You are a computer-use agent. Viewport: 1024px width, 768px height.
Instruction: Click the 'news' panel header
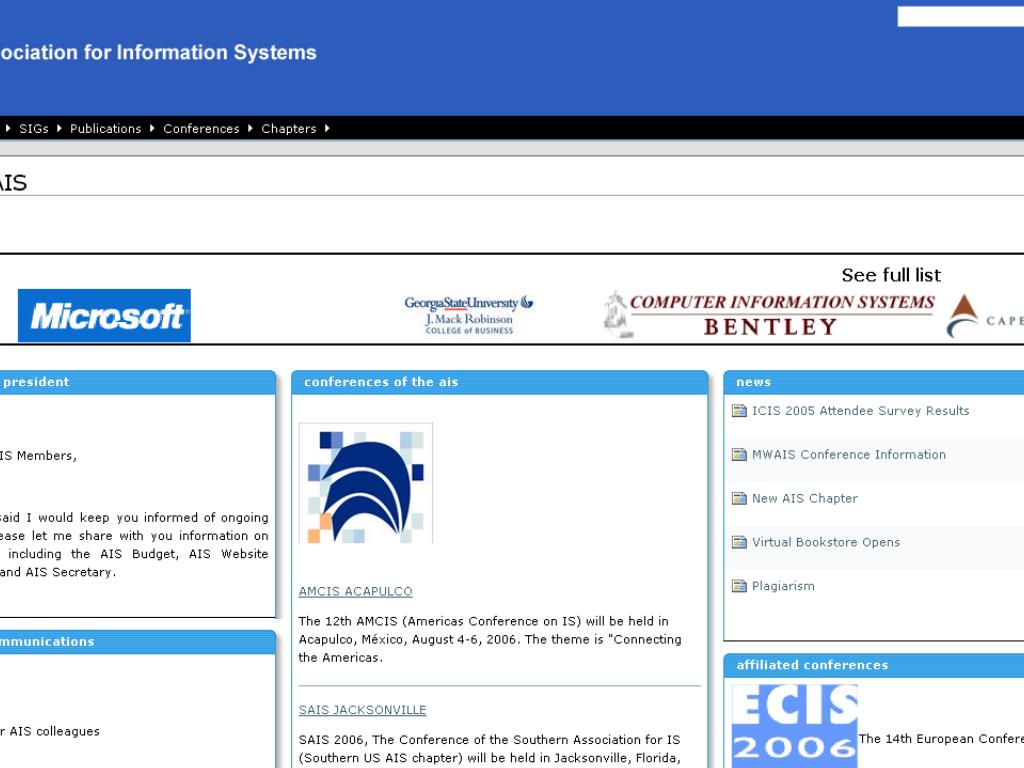point(874,382)
